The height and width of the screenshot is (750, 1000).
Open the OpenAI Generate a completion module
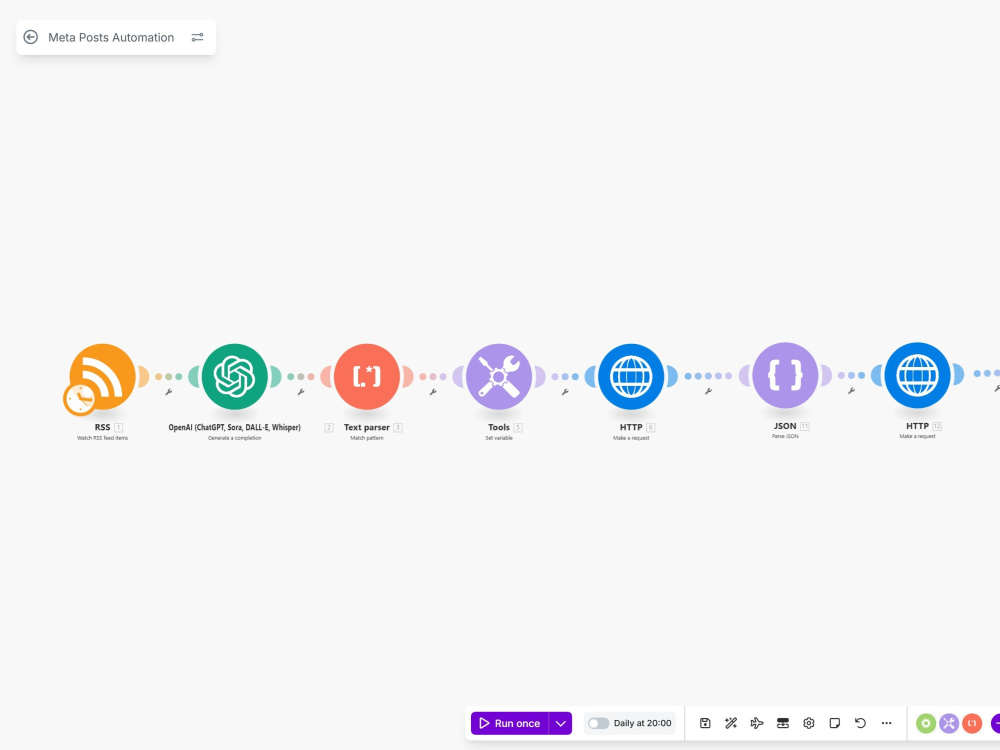pyautogui.click(x=234, y=376)
